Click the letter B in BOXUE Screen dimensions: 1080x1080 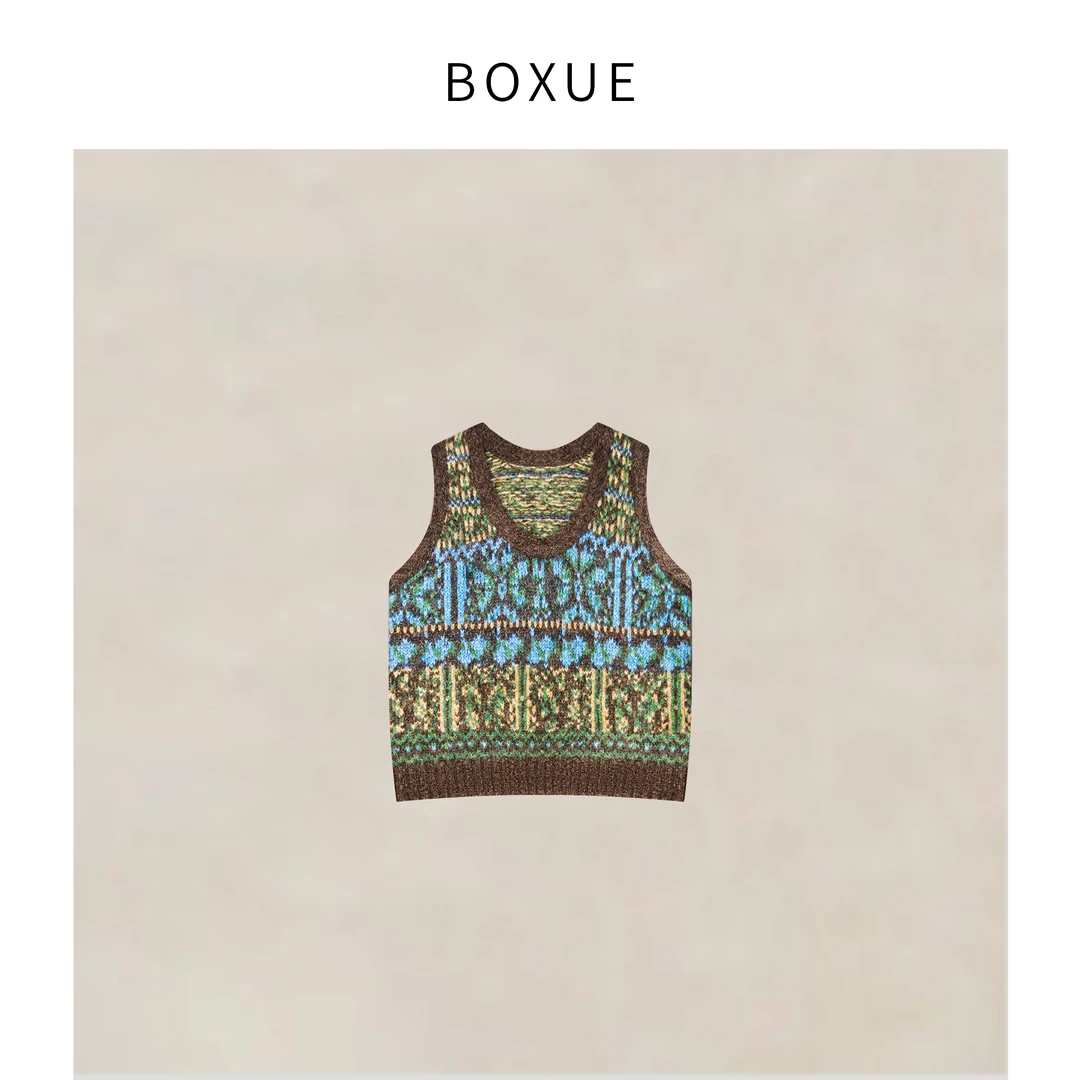[459, 83]
